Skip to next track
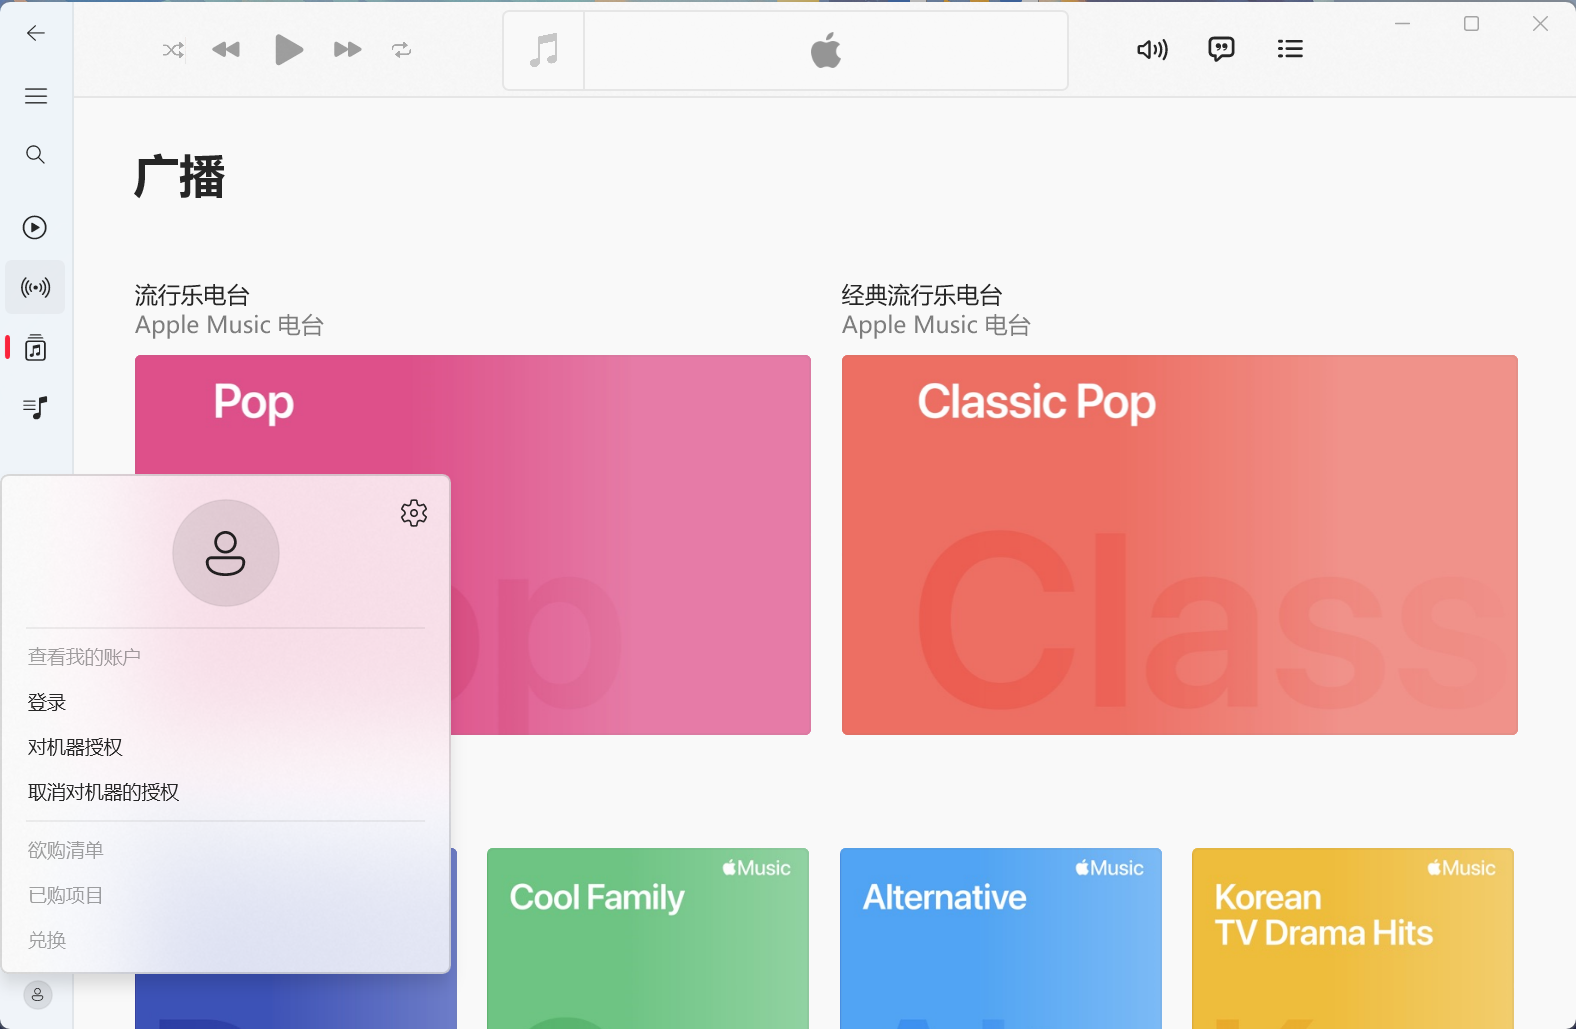Image resolution: width=1576 pixels, height=1029 pixels. [347, 50]
